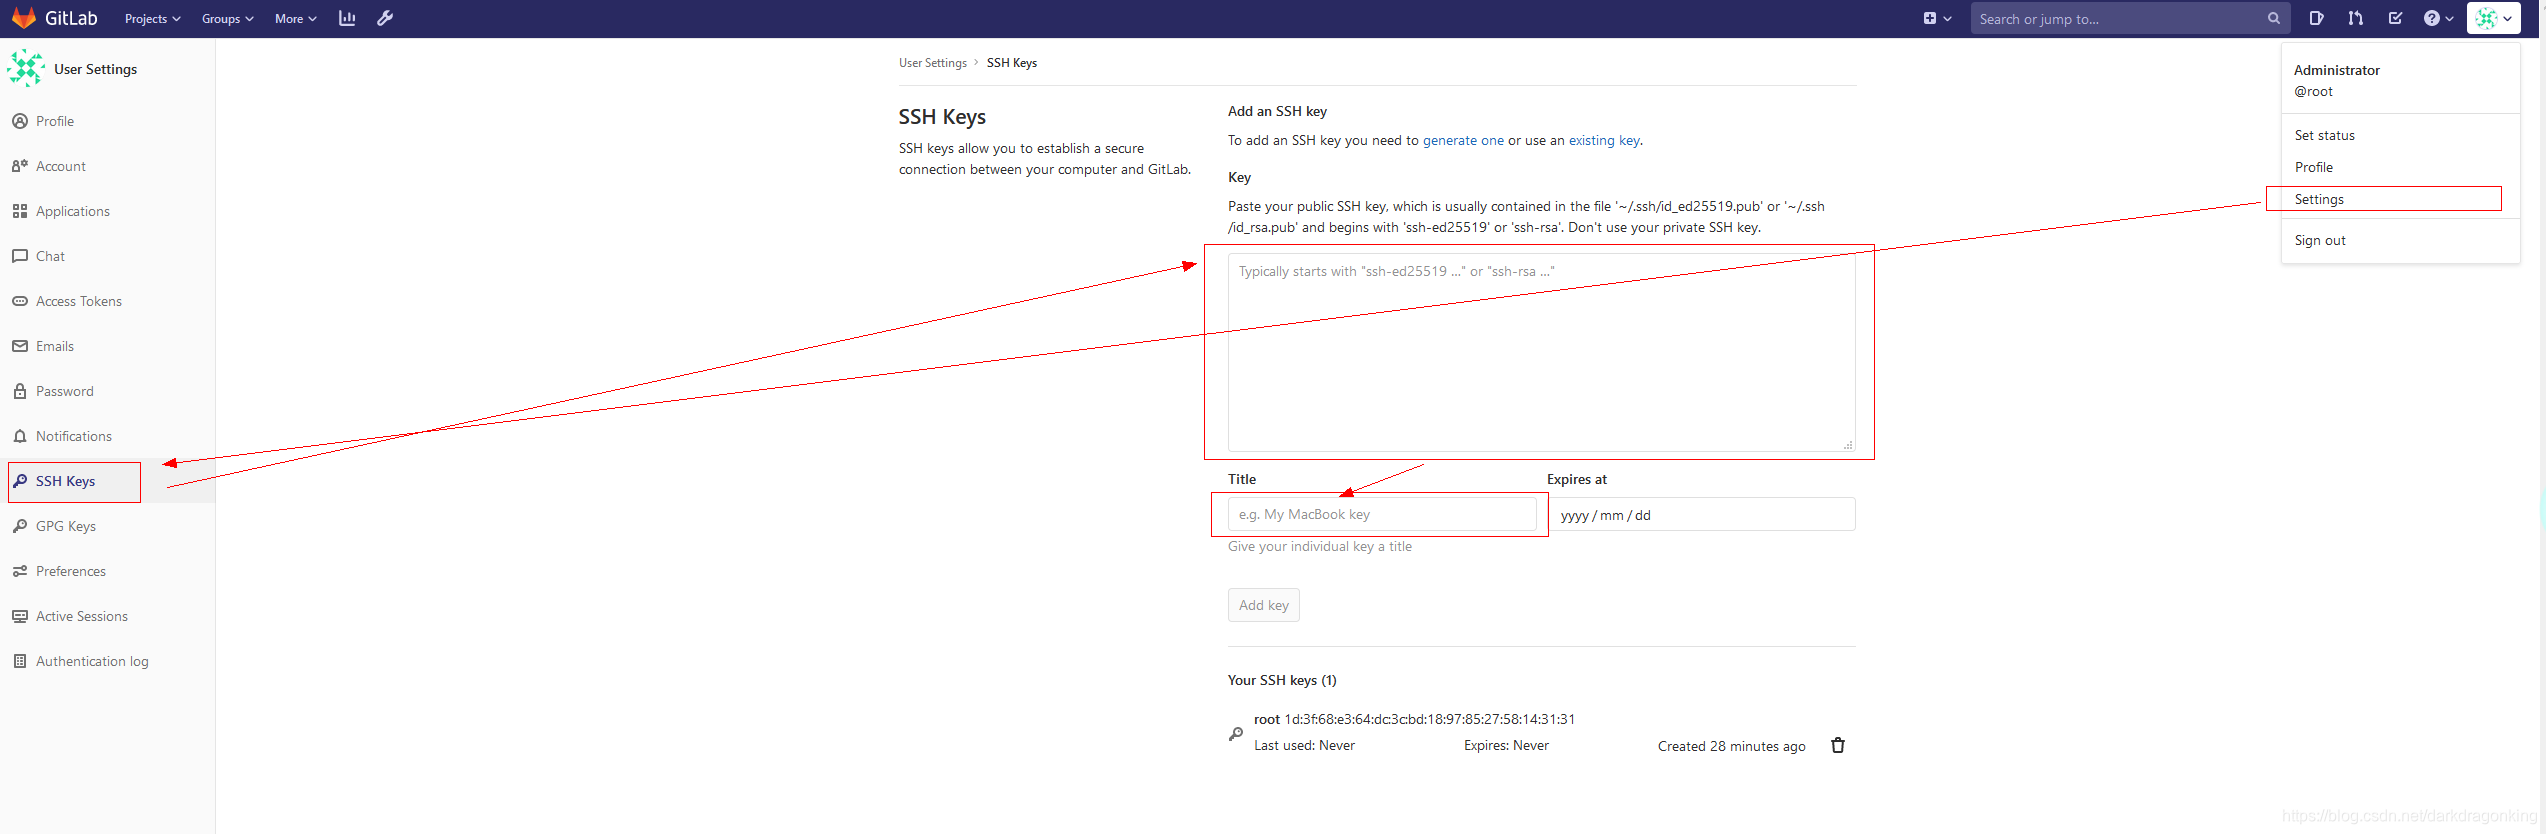Click the Profile person icon in sidebar
Screen dimensions: 2546x834
[x=20, y=121]
